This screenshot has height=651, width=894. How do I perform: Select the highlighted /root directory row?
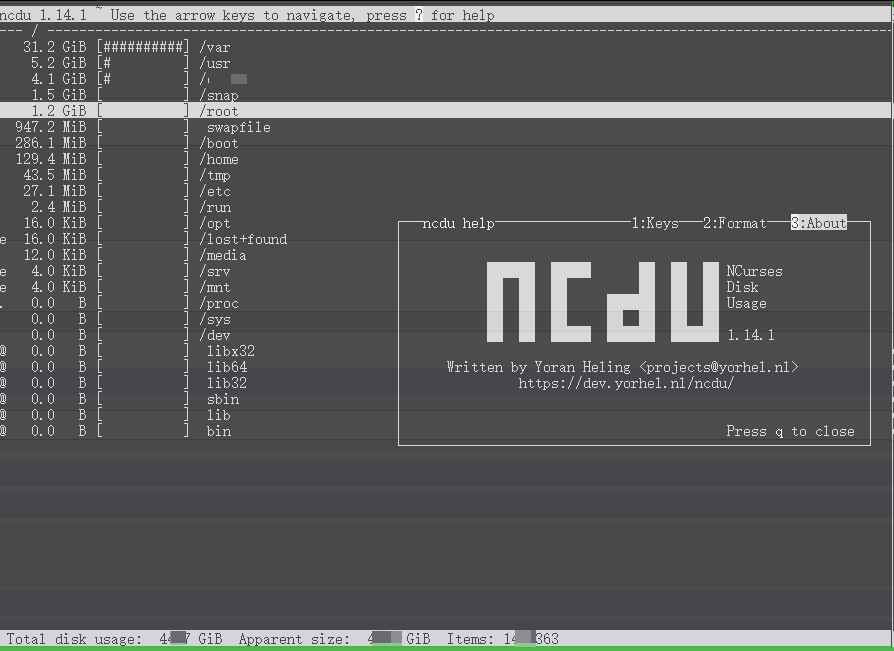coord(445,111)
